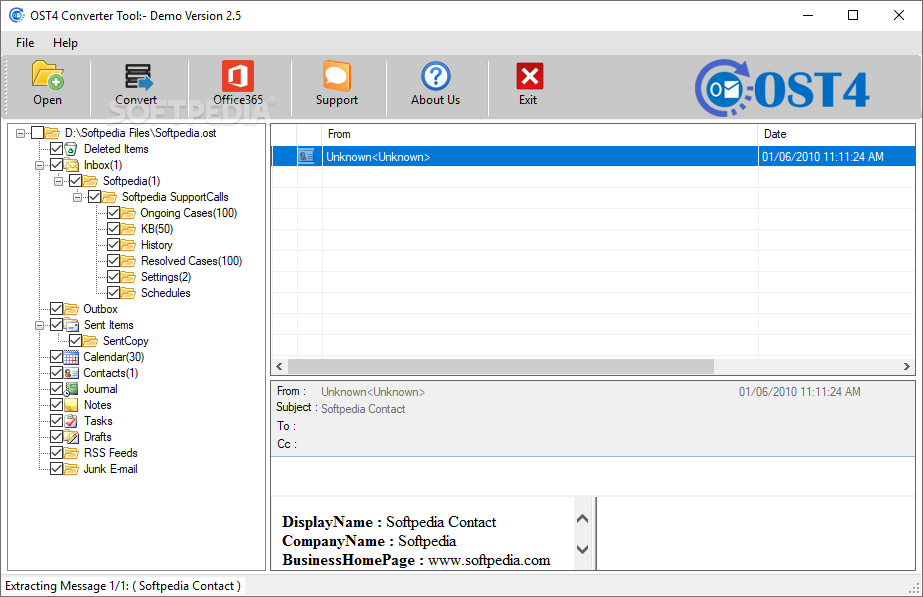
Task: Click the Journal book icon
Action: [71, 389]
